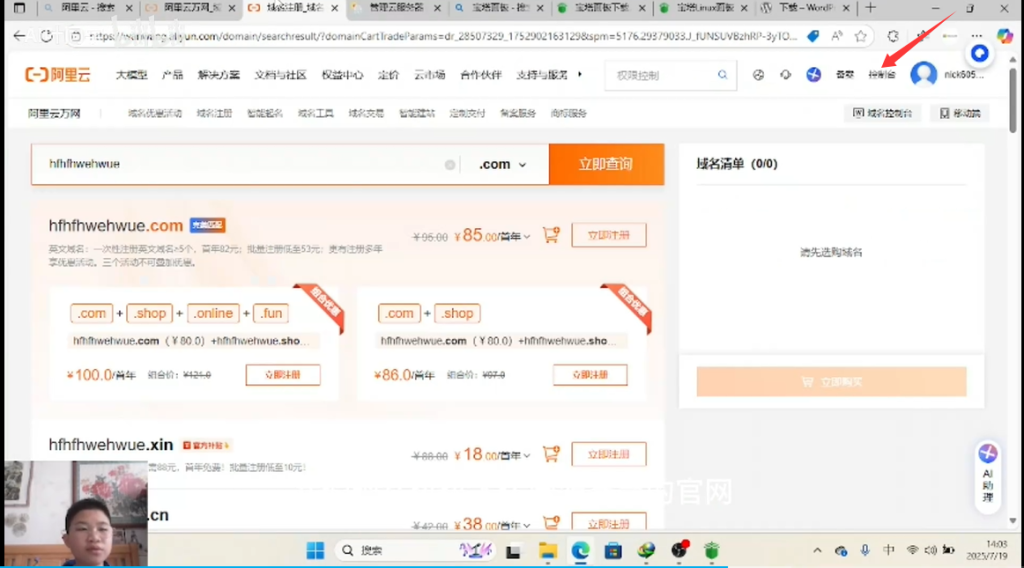Click 立即注册 for hfhfhwehwue.xin
This screenshot has width=1024, height=568.
pyautogui.click(x=609, y=454)
